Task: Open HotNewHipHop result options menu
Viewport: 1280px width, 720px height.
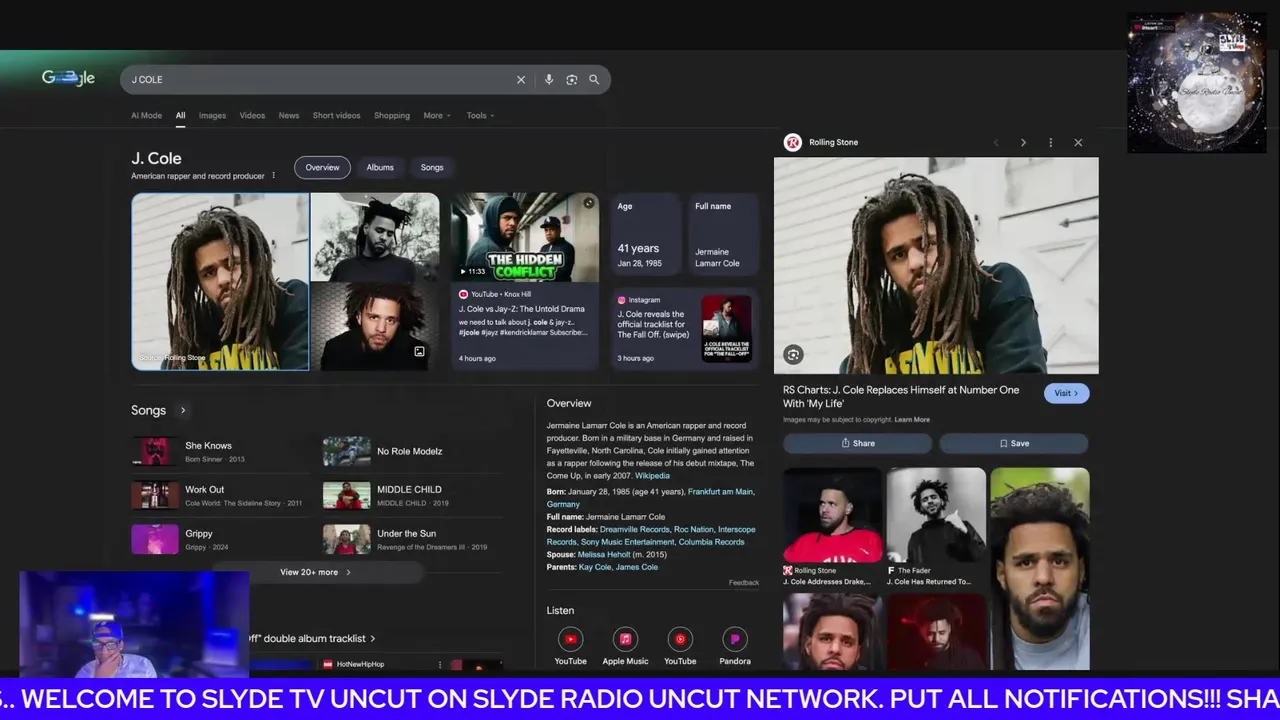Action: pos(439,664)
